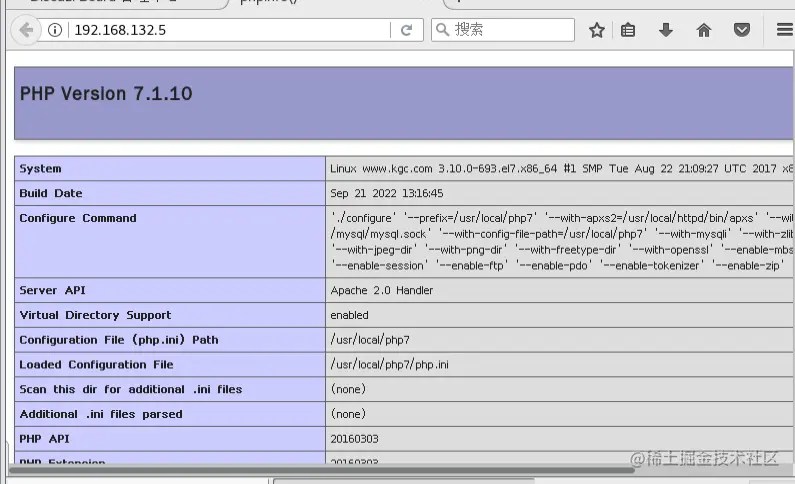Select the './configure' command text

click(364, 218)
